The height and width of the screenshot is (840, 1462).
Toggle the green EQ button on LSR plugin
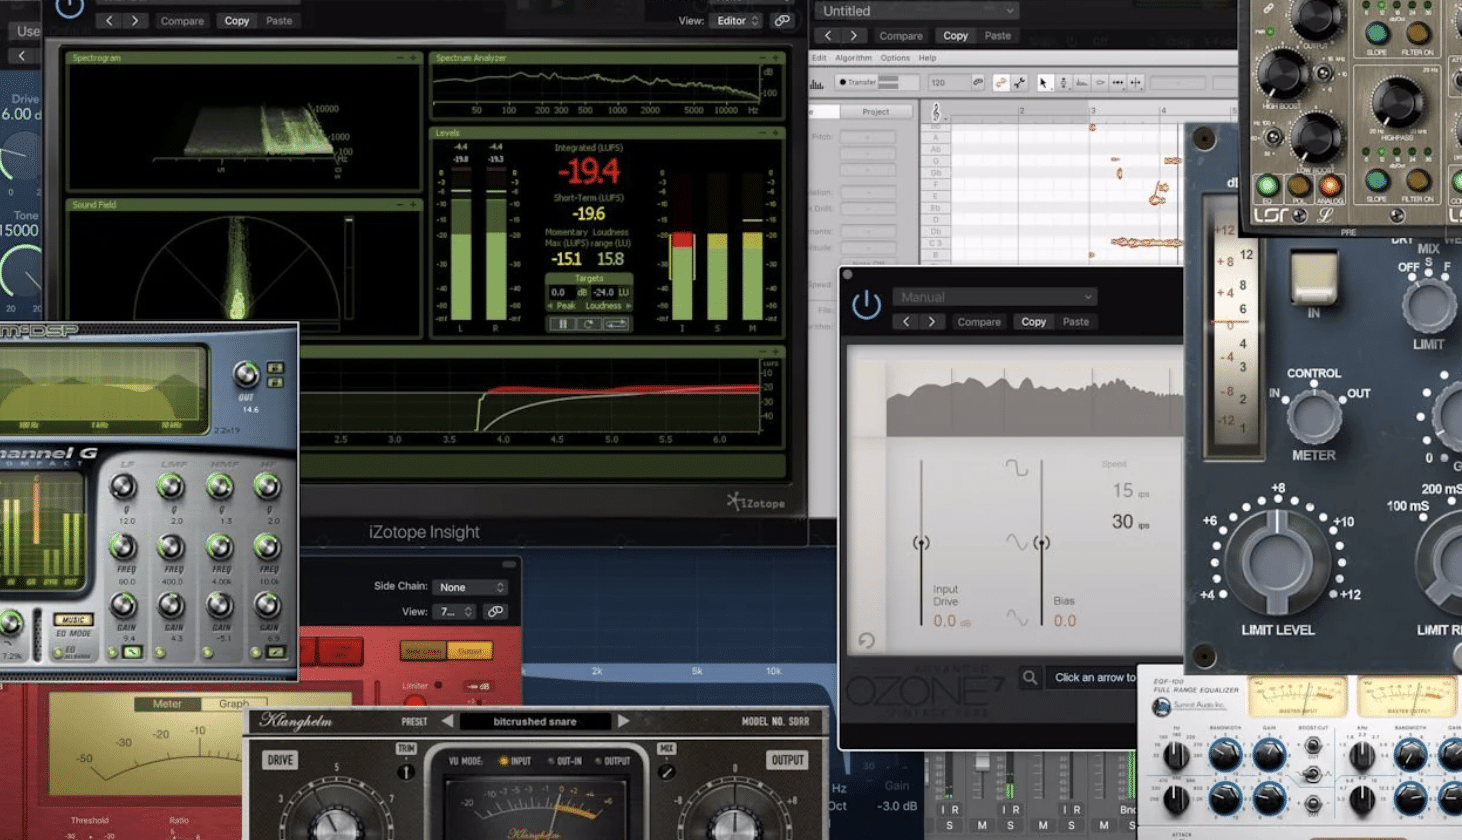click(x=1268, y=186)
